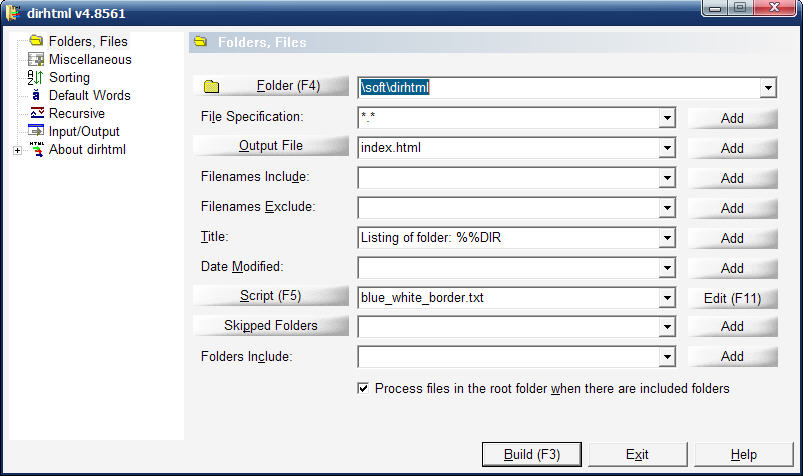Click the Sorting icon in sidebar
The height and width of the screenshot is (476, 803).
click(36, 78)
